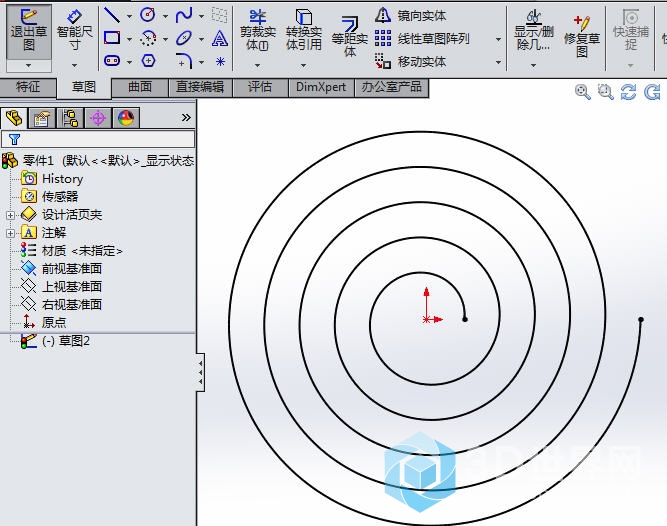Viewport: 667px width, 526px height.
Task: Select the Line sketch tool
Action: coord(111,15)
